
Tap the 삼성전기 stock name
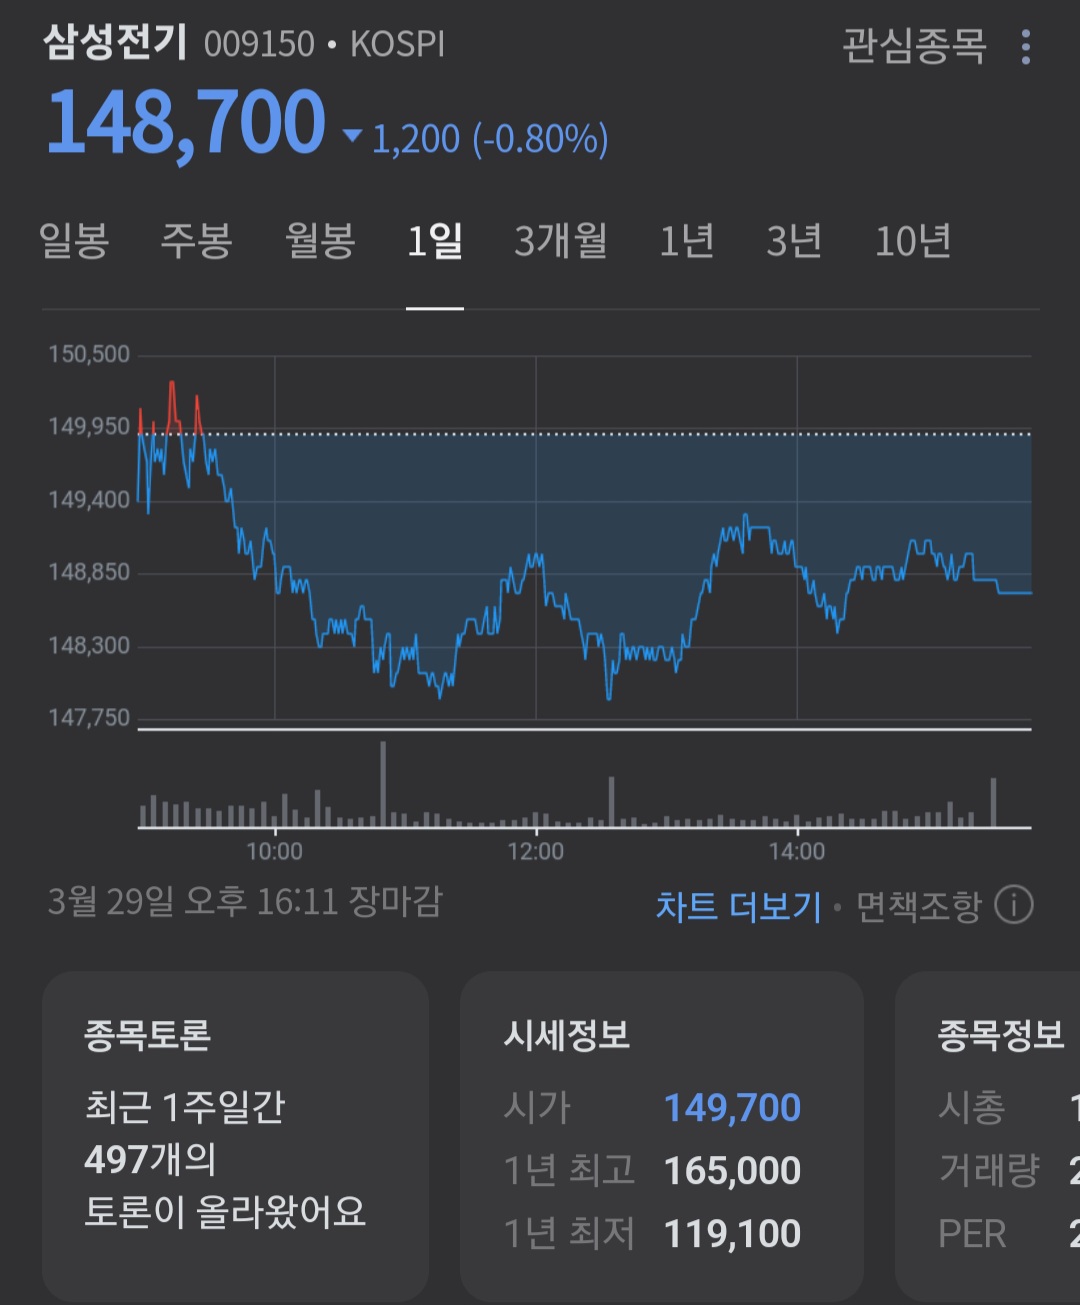click(115, 43)
